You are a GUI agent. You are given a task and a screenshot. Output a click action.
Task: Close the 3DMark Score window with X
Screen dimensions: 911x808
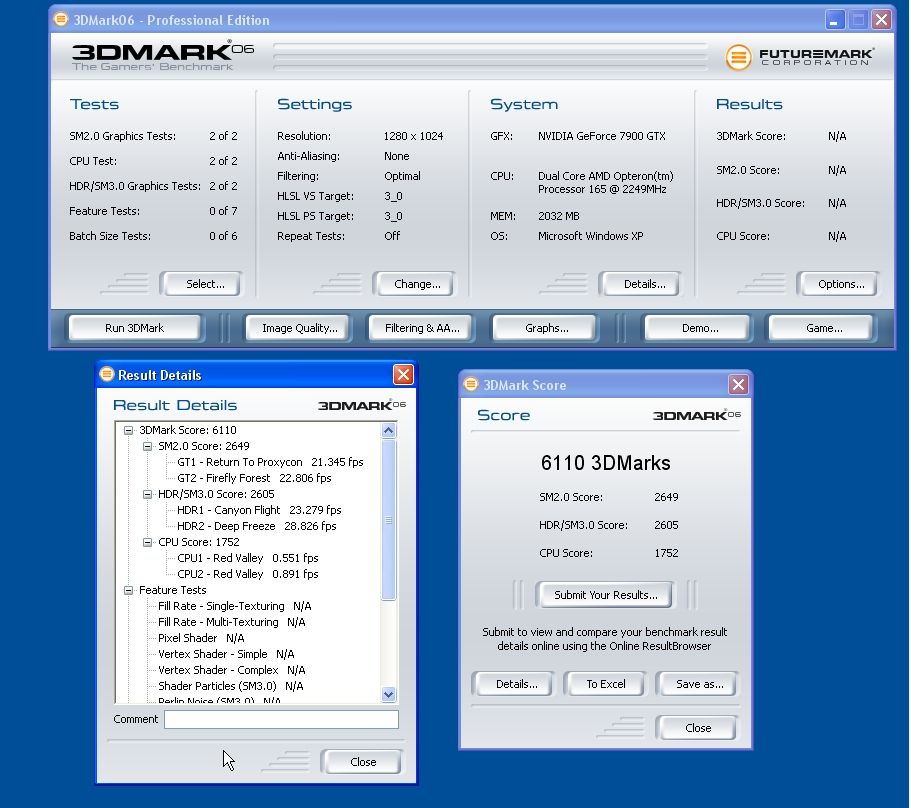point(738,384)
